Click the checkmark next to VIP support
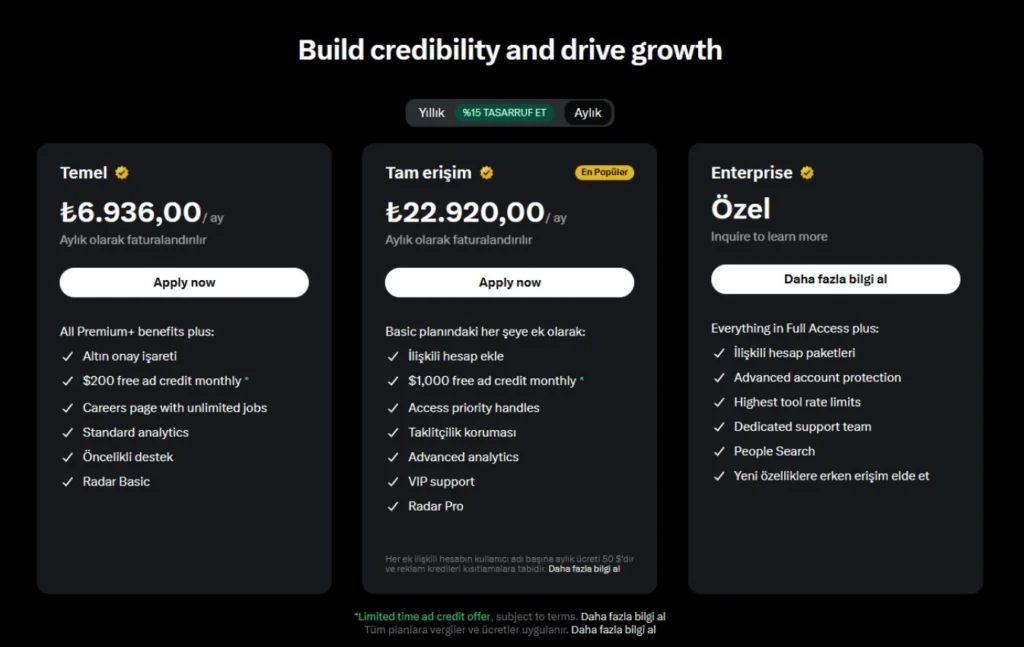Screen dimensions: 1024x647 tap(393, 481)
